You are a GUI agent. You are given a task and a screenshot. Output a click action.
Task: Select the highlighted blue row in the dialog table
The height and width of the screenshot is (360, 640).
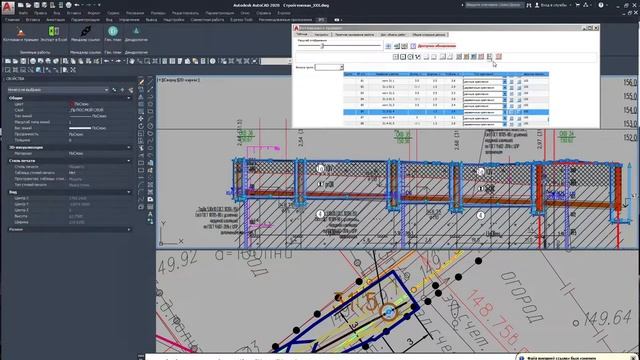(446, 112)
